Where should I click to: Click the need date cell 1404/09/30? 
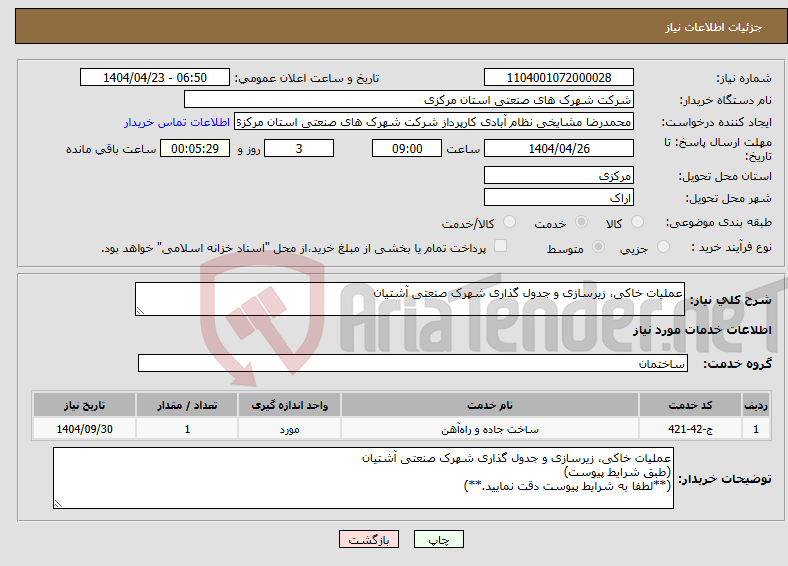coord(84,429)
